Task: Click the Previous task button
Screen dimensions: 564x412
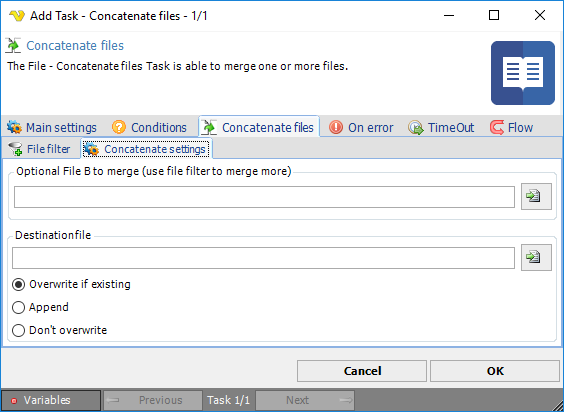Action: pyautogui.click(x=153, y=400)
